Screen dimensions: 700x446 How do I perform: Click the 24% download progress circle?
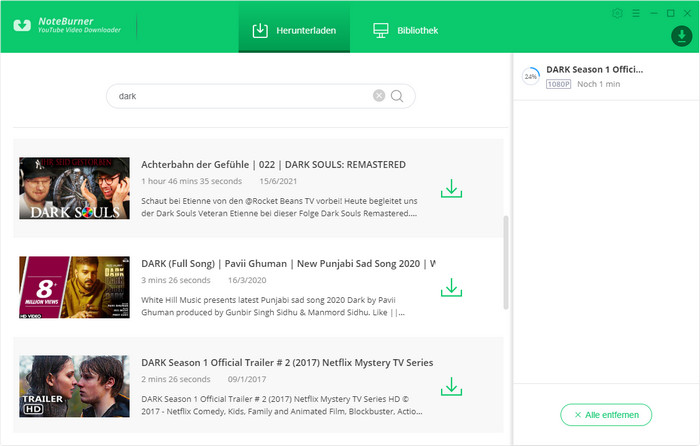click(531, 76)
